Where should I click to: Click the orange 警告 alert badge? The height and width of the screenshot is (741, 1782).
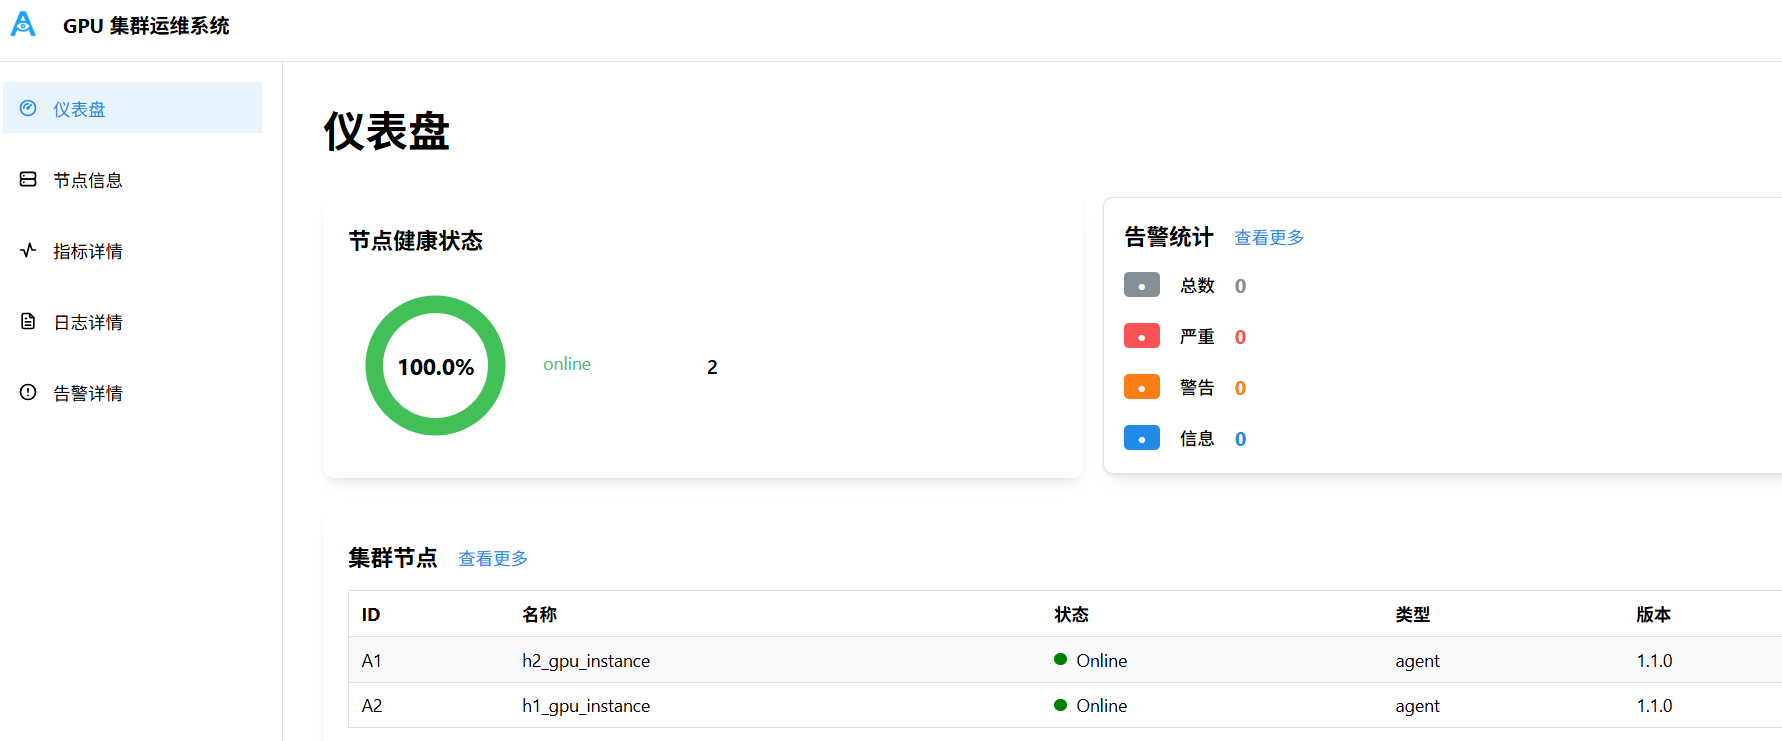tap(1141, 387)
